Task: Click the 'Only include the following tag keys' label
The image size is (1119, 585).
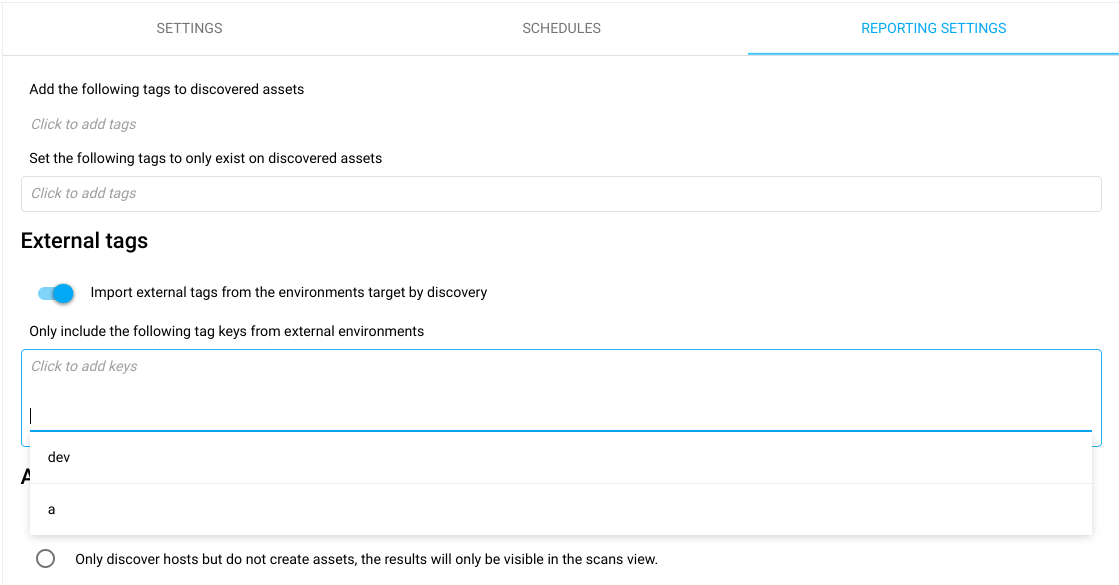Action: pos(226,331)
